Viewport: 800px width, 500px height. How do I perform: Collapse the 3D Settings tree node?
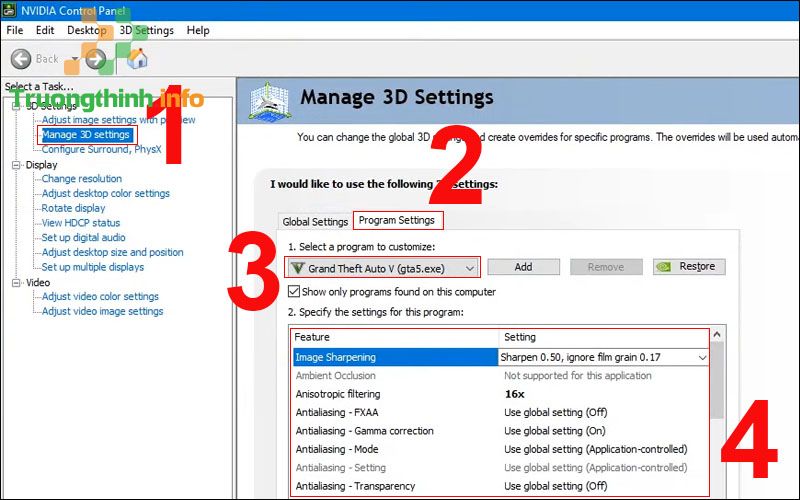point(16,106)
